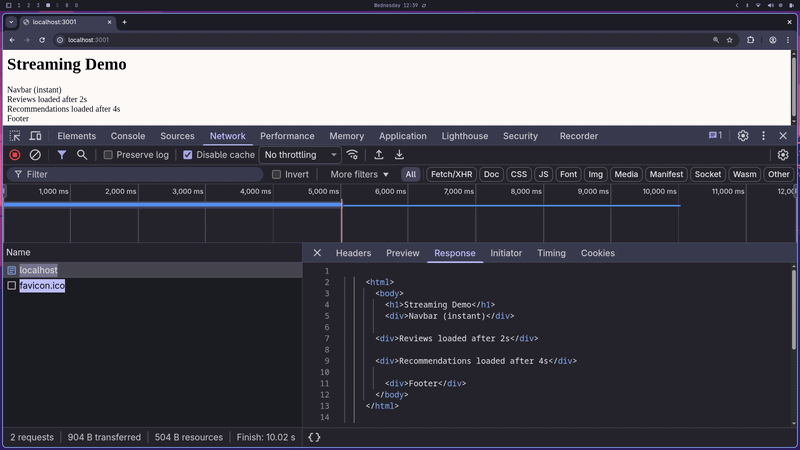Open network search magnifier icon
This screenshot has width=800, height=450.
coord(82,155)
